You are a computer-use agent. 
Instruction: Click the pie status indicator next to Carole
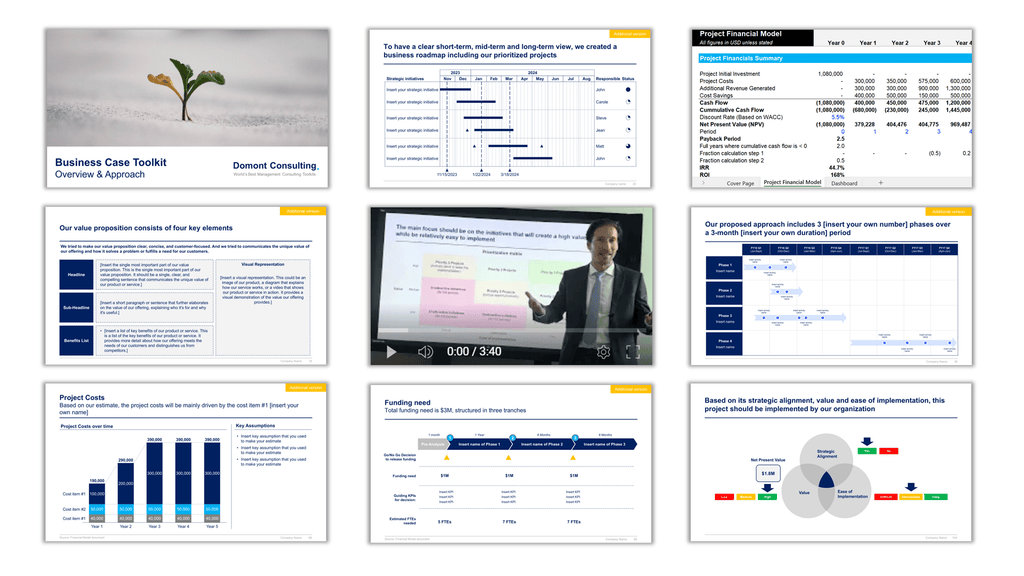point(628,102)
